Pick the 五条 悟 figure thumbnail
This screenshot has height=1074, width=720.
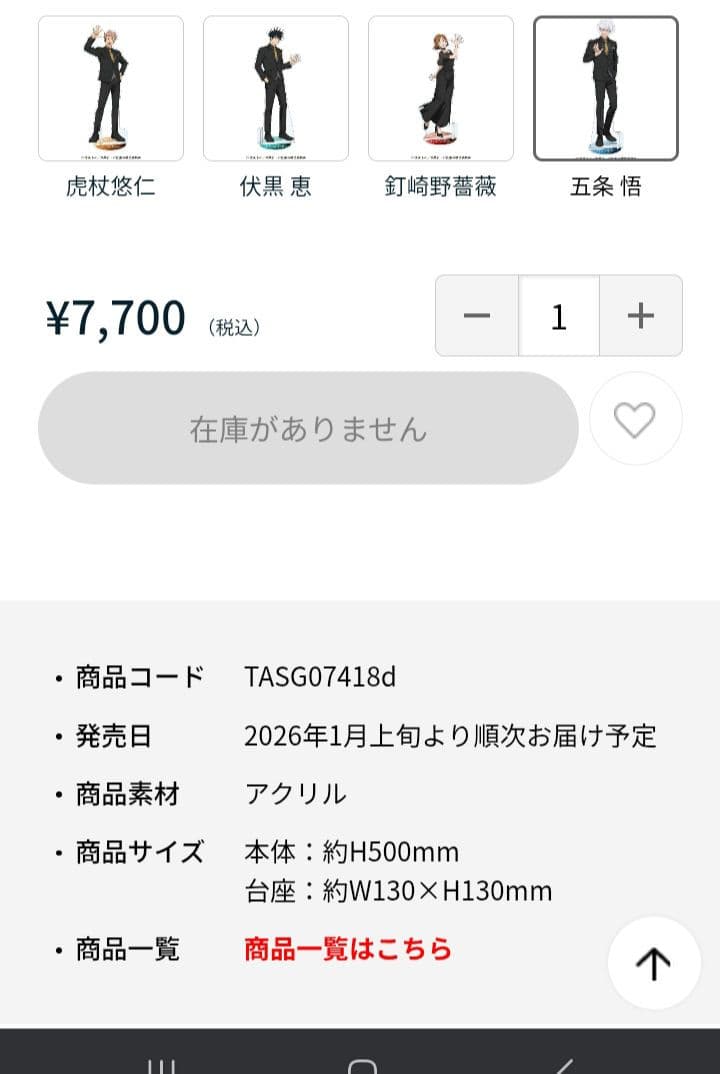tap(606, 89)
